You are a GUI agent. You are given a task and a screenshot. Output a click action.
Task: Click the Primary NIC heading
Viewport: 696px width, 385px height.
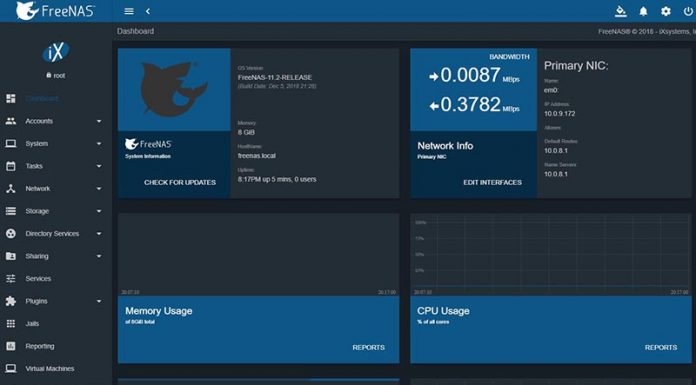pos(576,66)
